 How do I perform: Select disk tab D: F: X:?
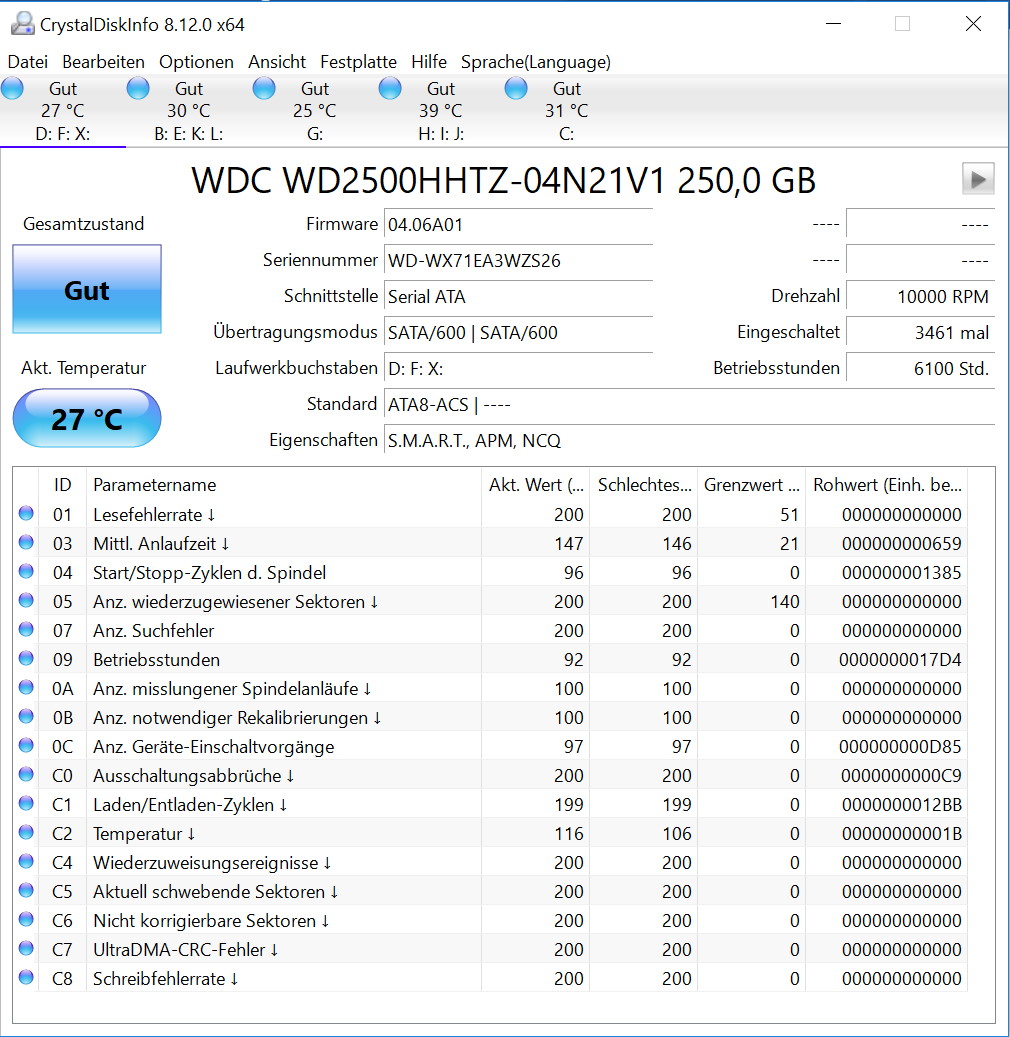pyautogui.click(x=63, y=111)
